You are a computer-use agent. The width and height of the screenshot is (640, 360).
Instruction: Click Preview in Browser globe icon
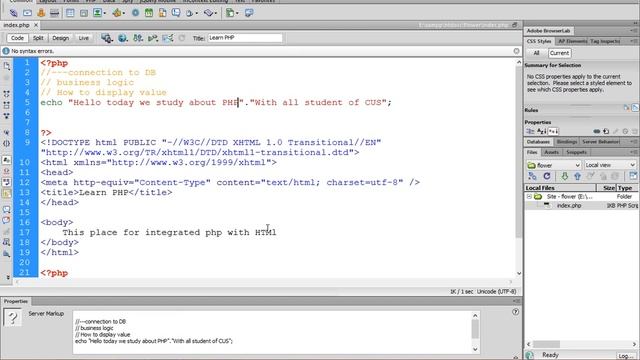pyautogui.click(x=122, y=38)
